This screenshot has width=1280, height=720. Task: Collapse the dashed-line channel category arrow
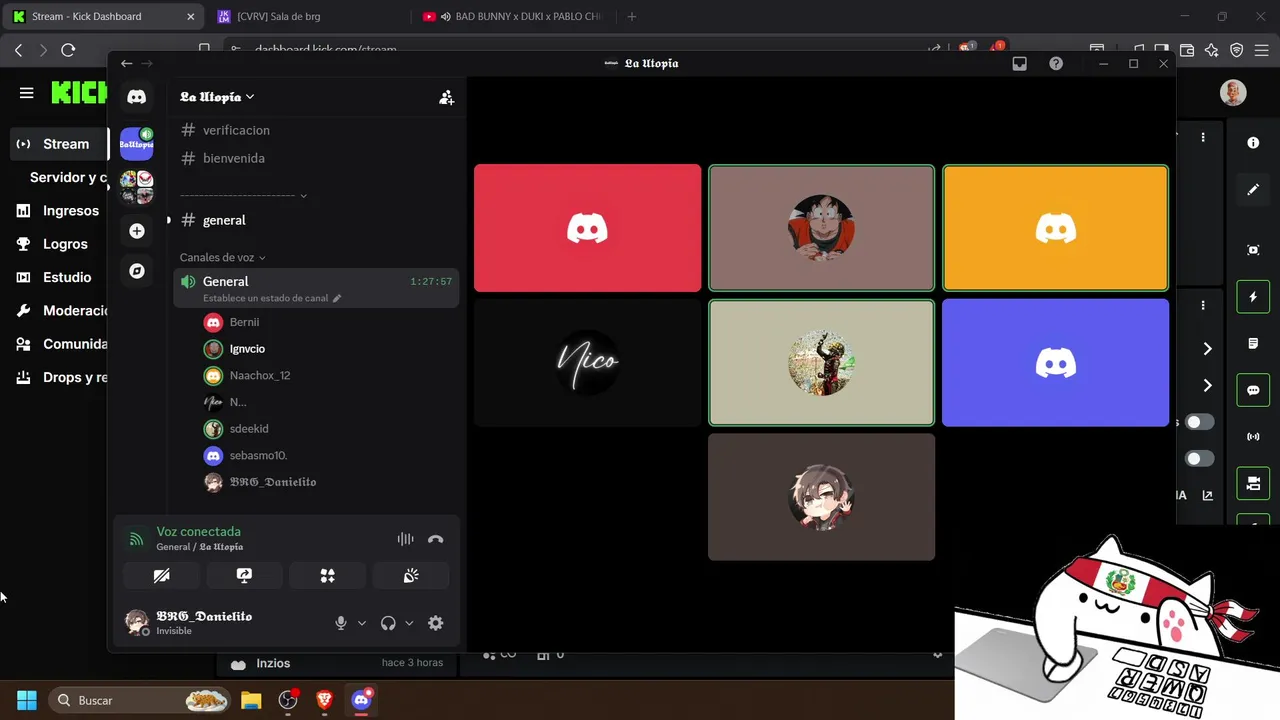[303, 196]
